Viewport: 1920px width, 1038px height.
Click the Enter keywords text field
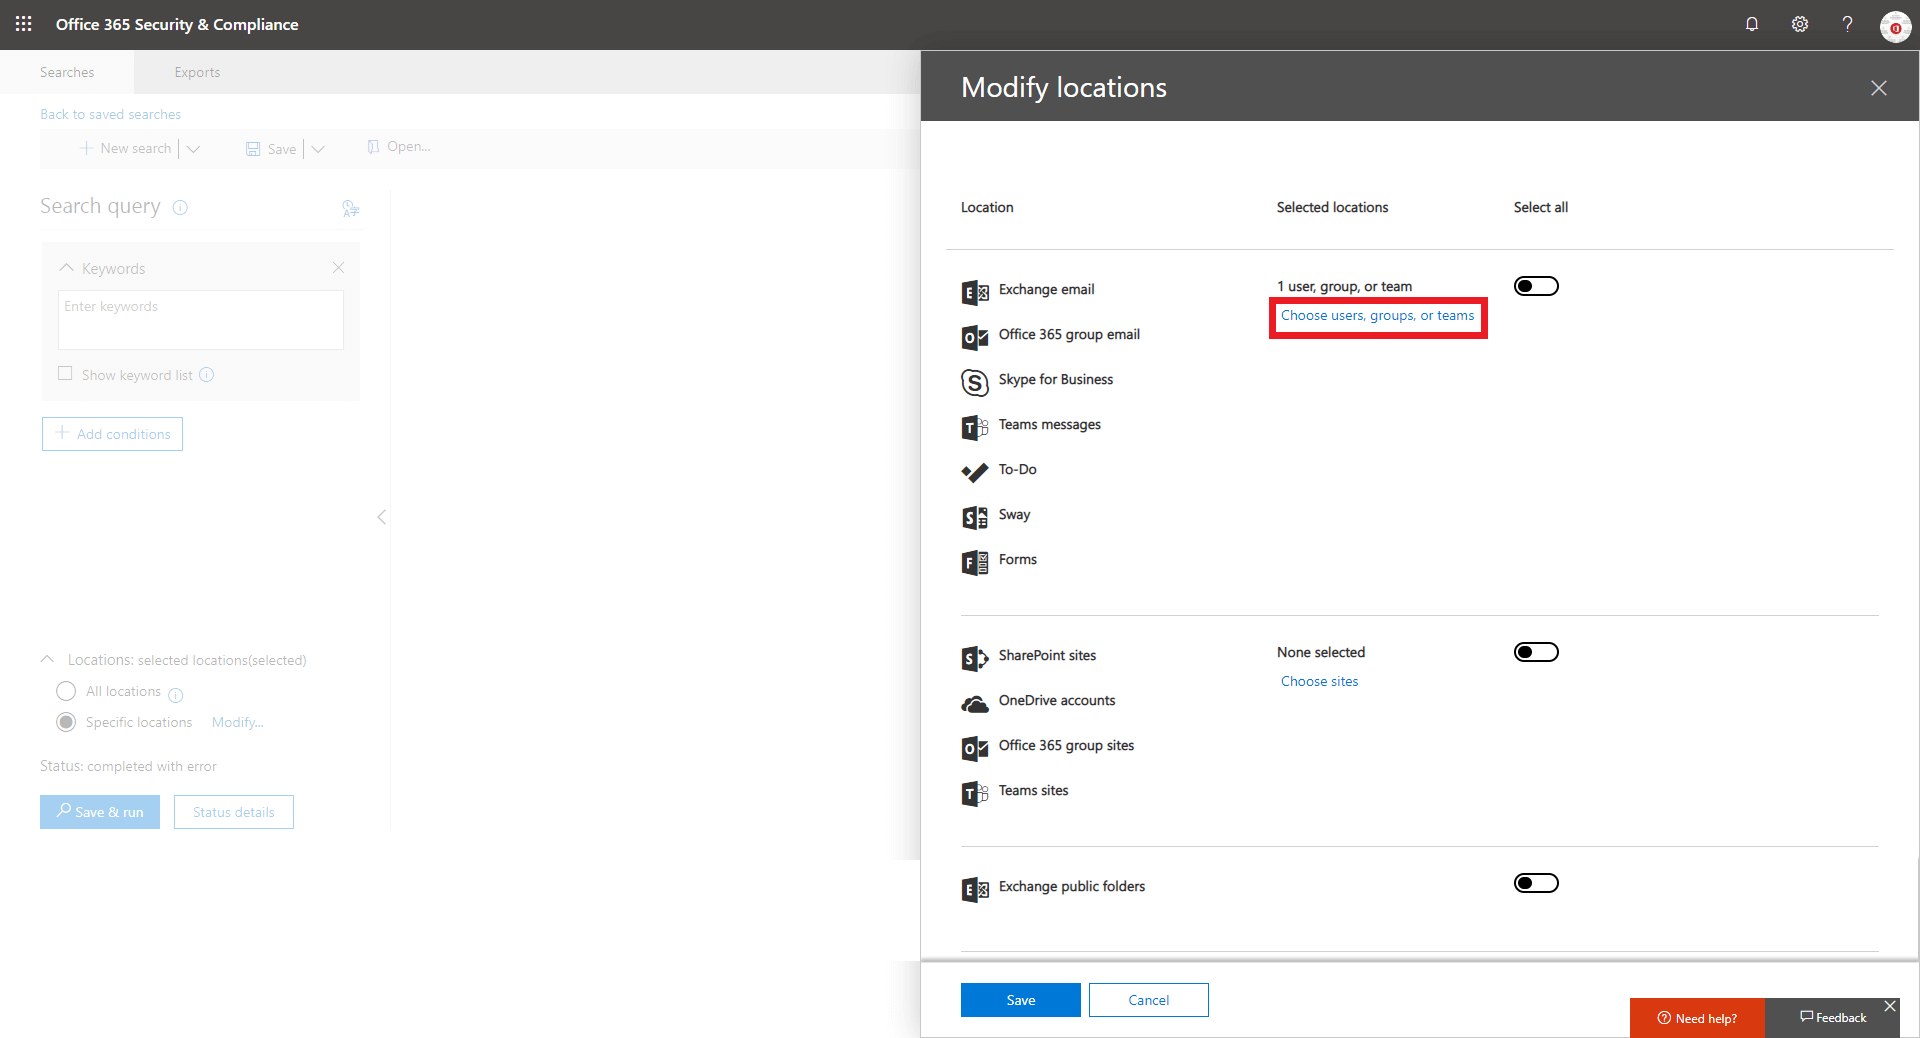coord(201,320)
